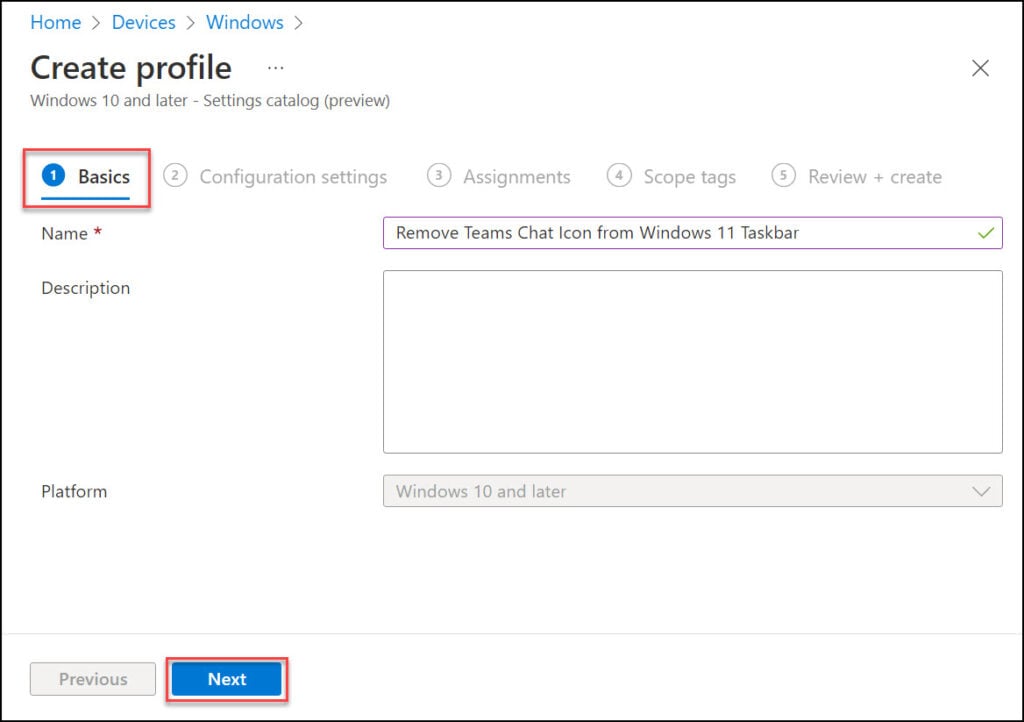Click inside the Description text area
1024x722 pixels.
pos(692,362)
